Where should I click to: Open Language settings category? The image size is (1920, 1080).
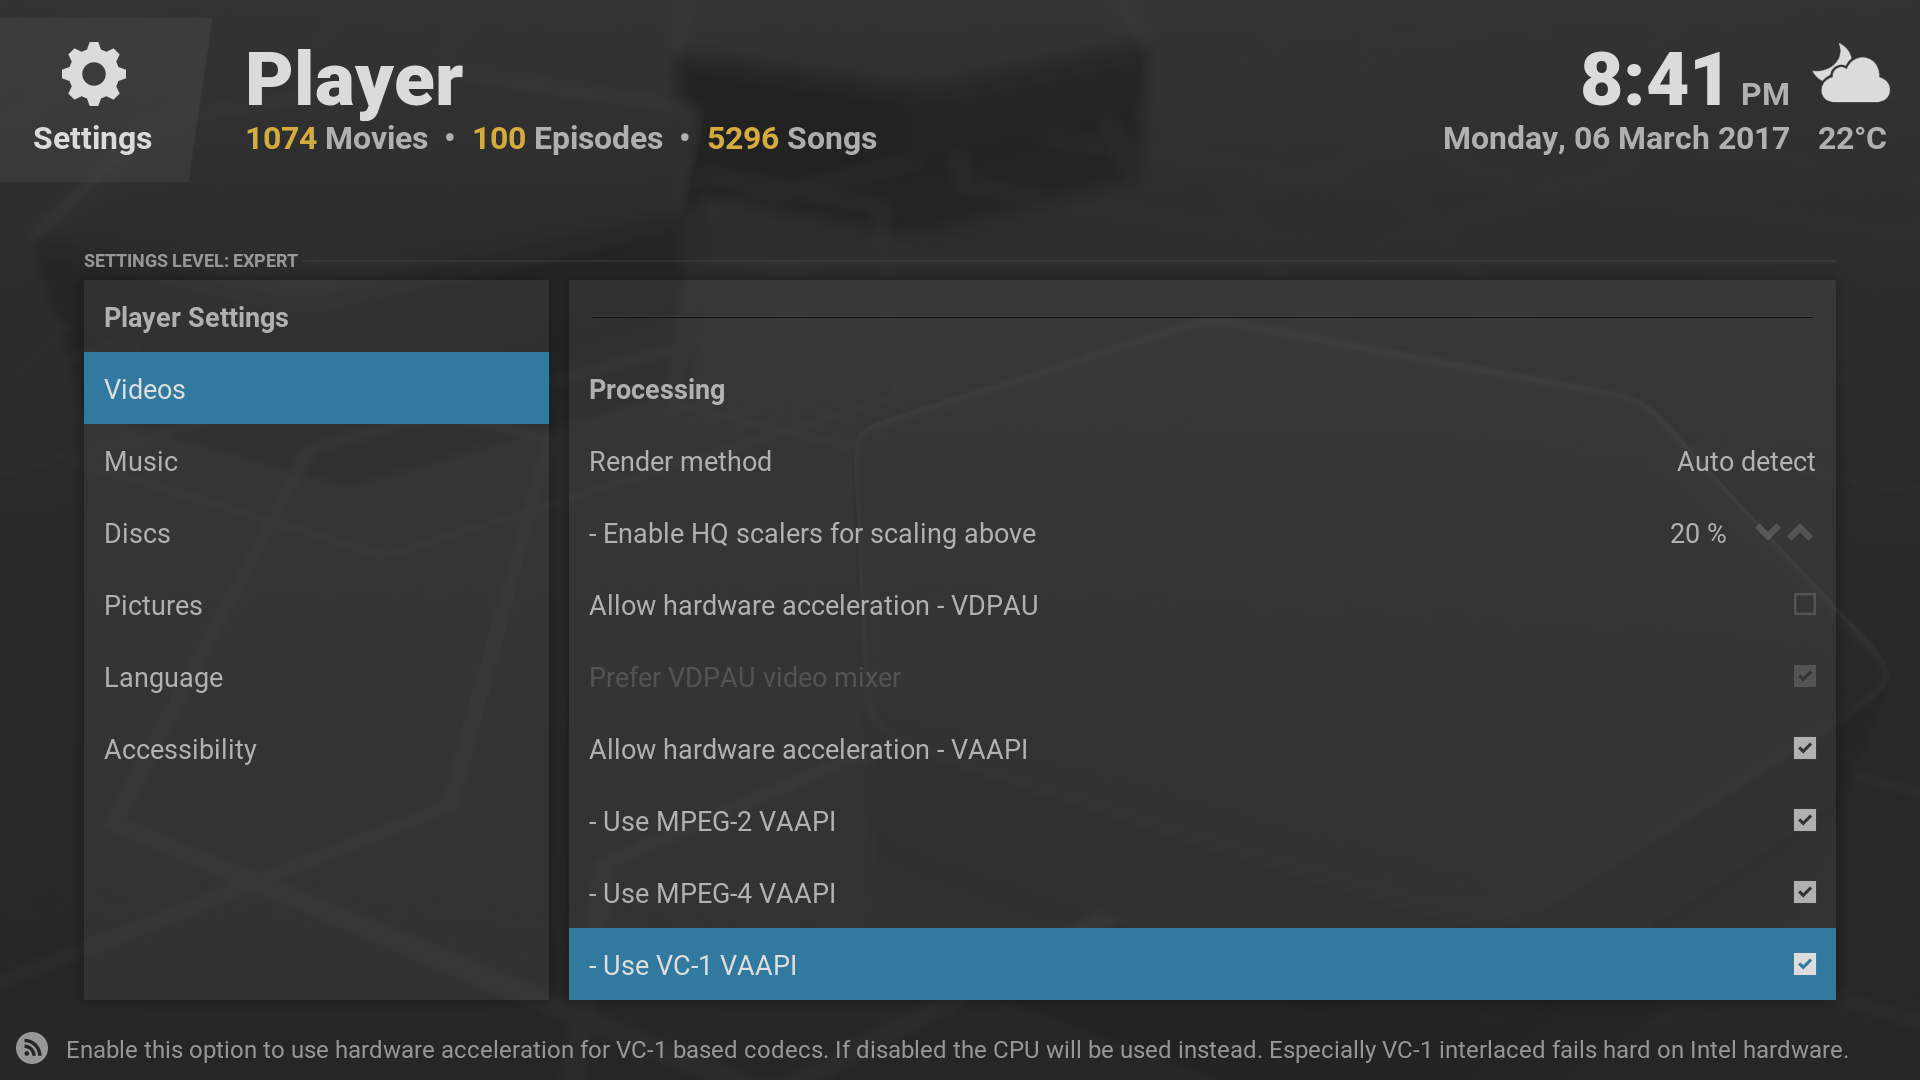[x=316, y=677]
